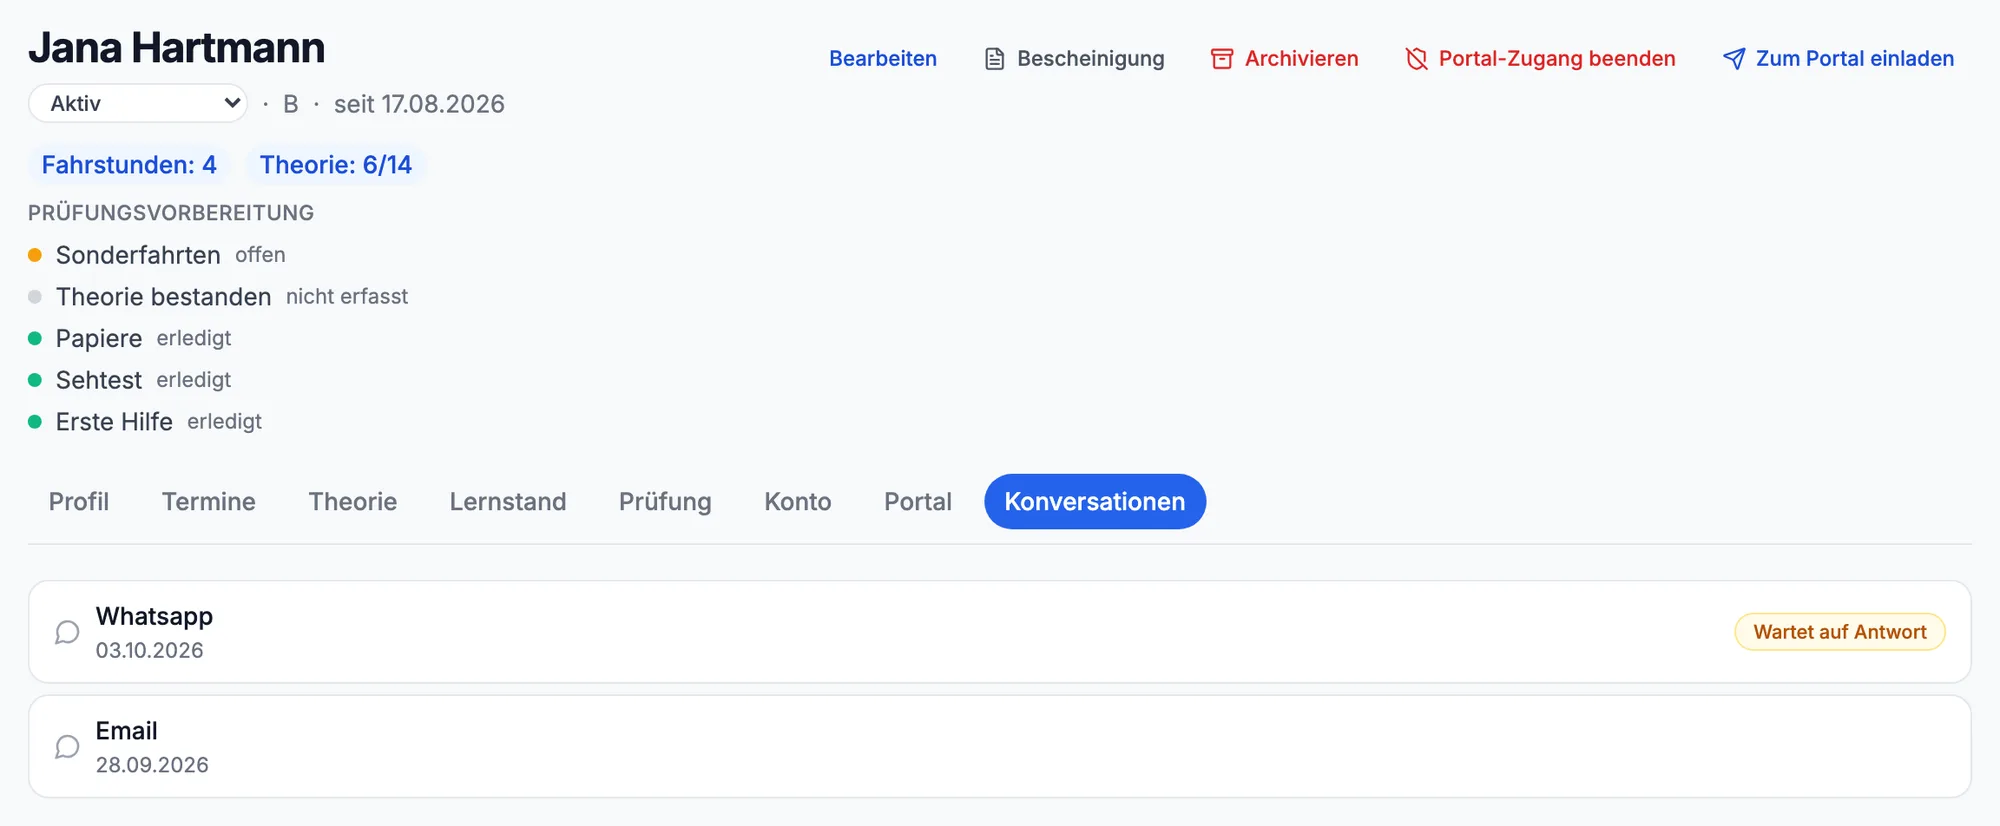2000x826 pixels.
Task: Click the paper plane invite icon
Action: pos(1734,59)
